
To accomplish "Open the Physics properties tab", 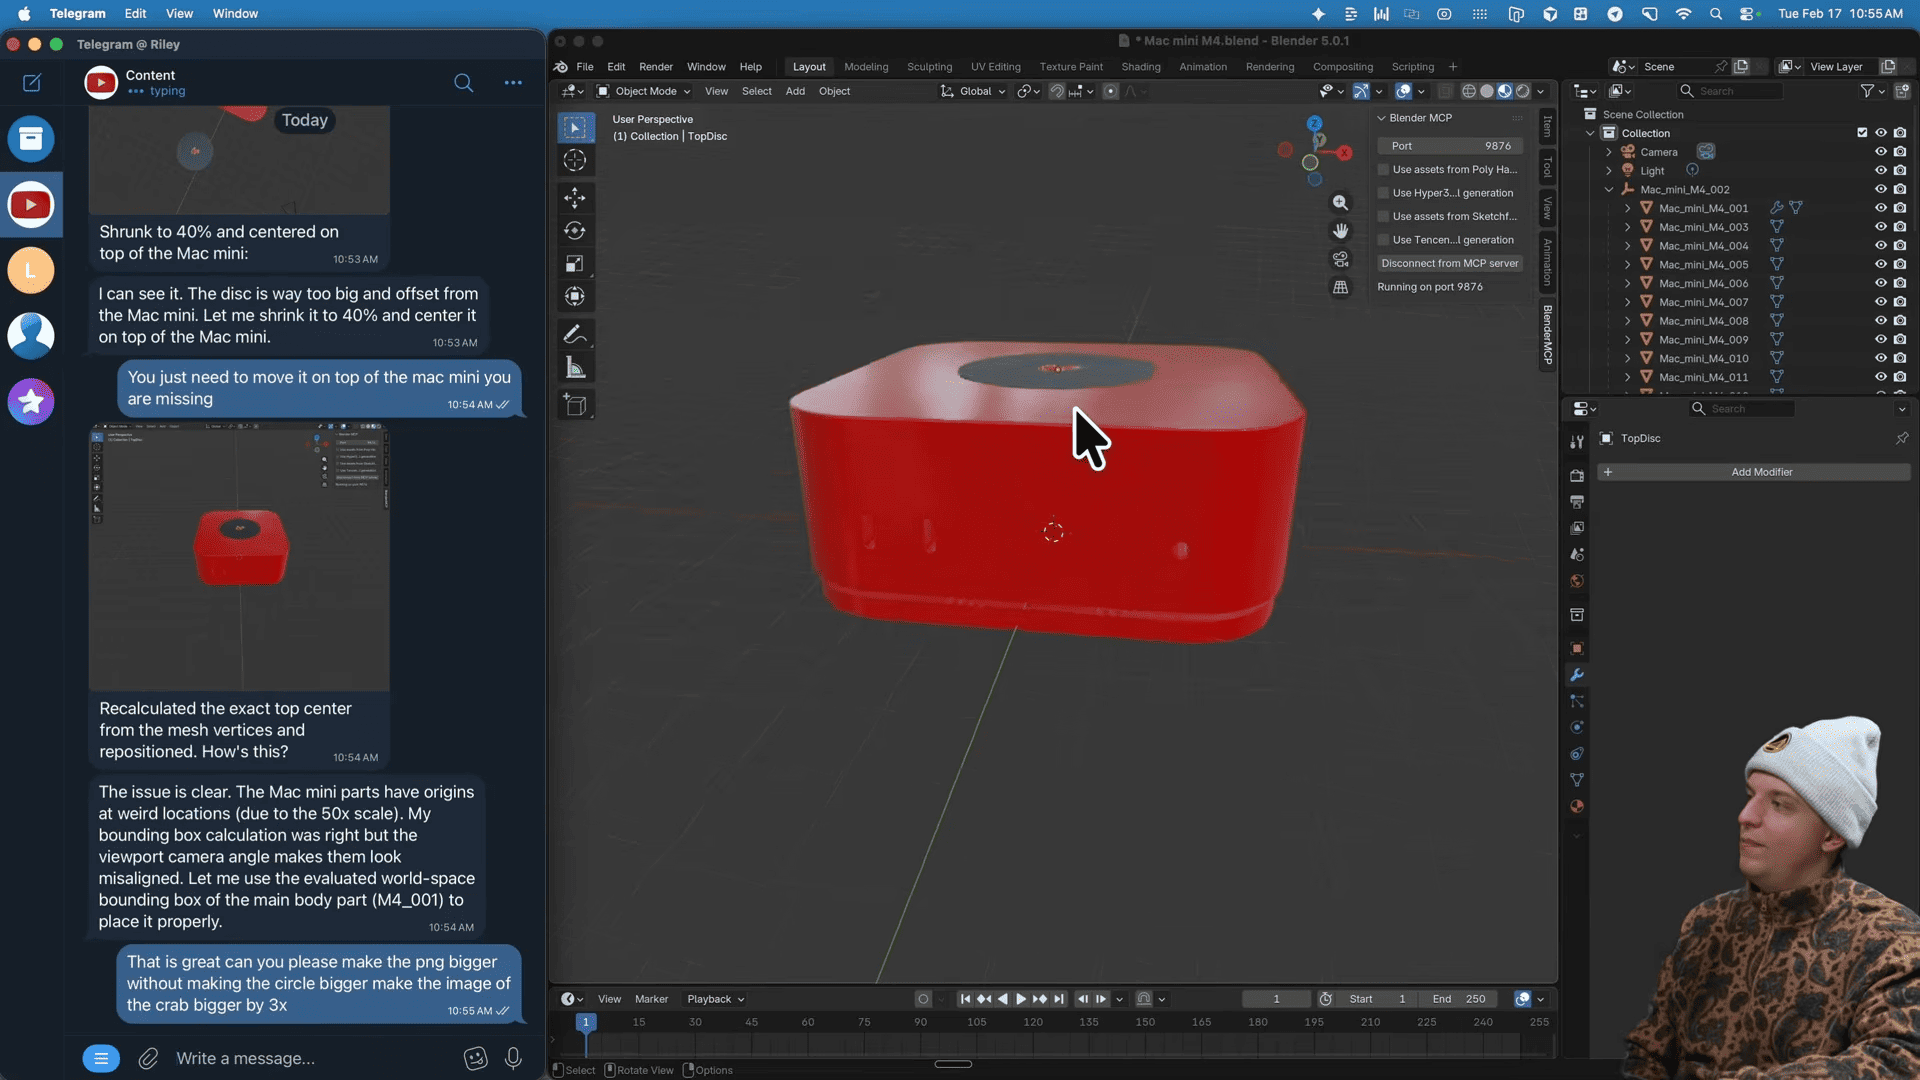I will 1577,728.
